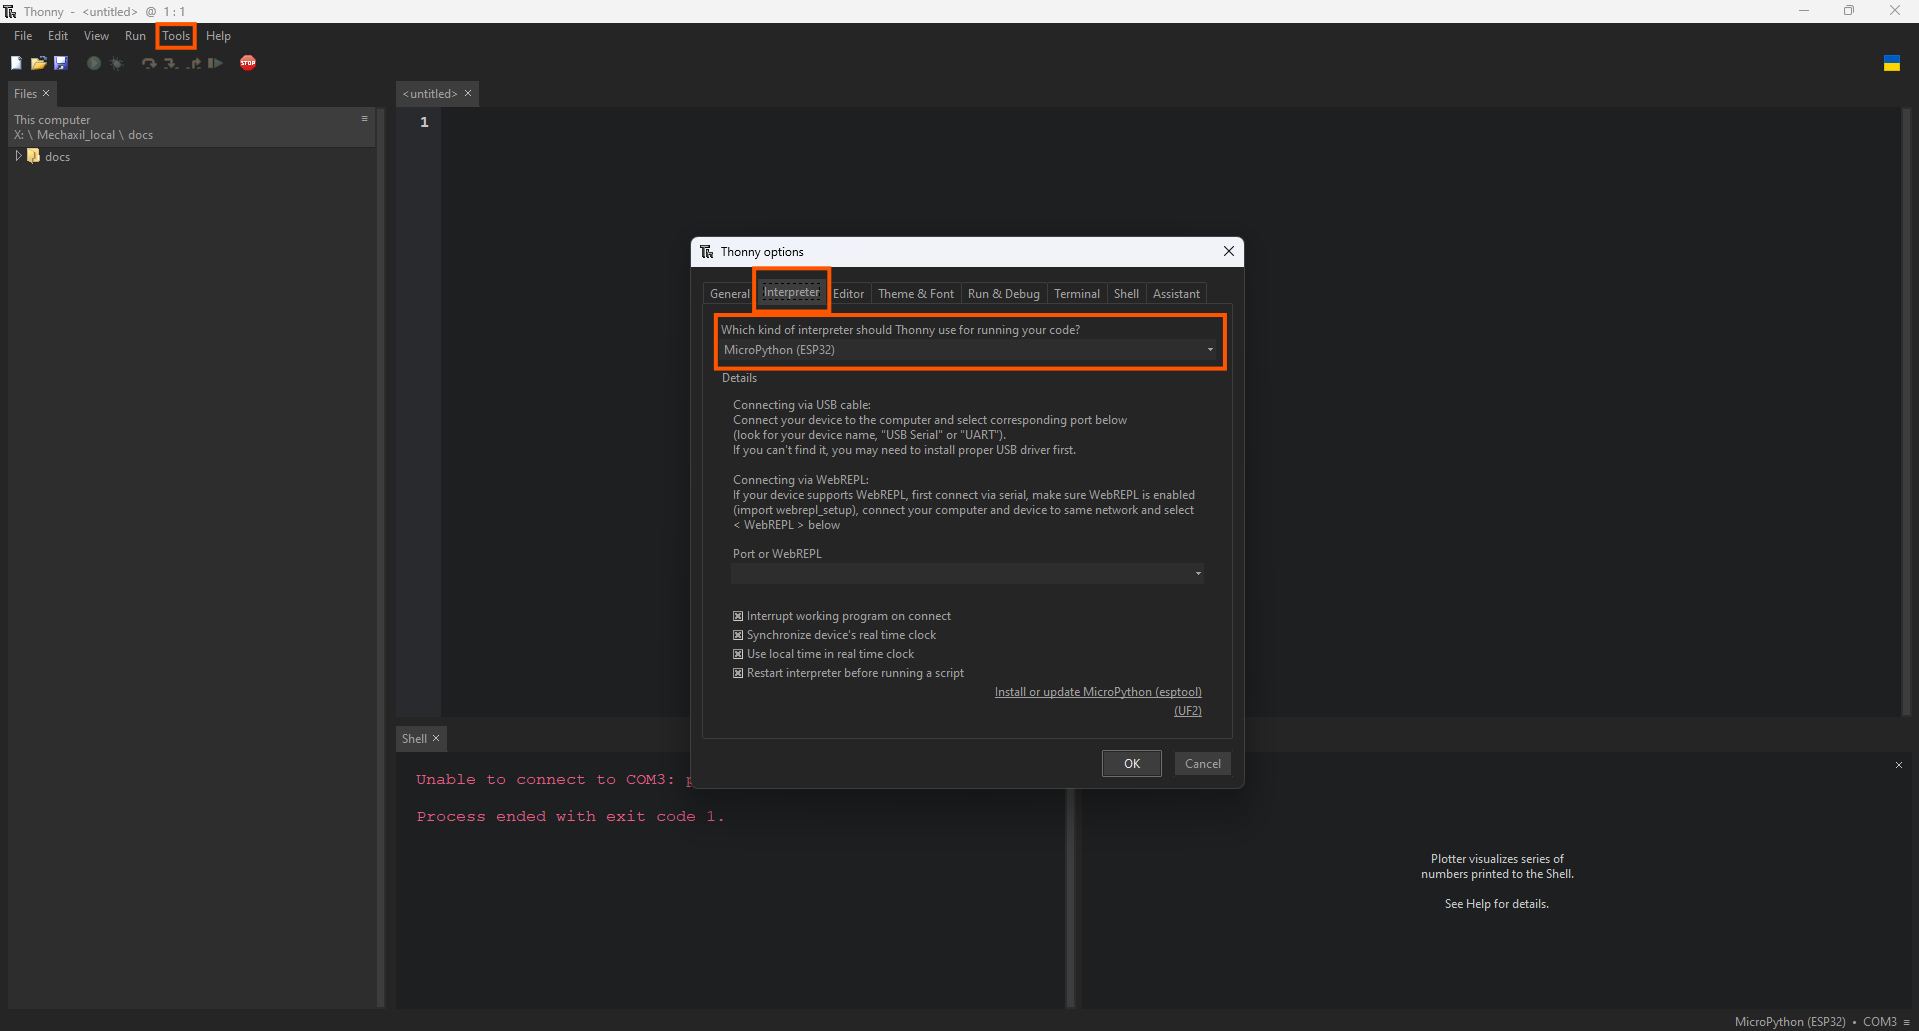The height and width of the screenshot is (1031, 1919).
Task: Confirm options with the OK button
Action: (1132, 764)
